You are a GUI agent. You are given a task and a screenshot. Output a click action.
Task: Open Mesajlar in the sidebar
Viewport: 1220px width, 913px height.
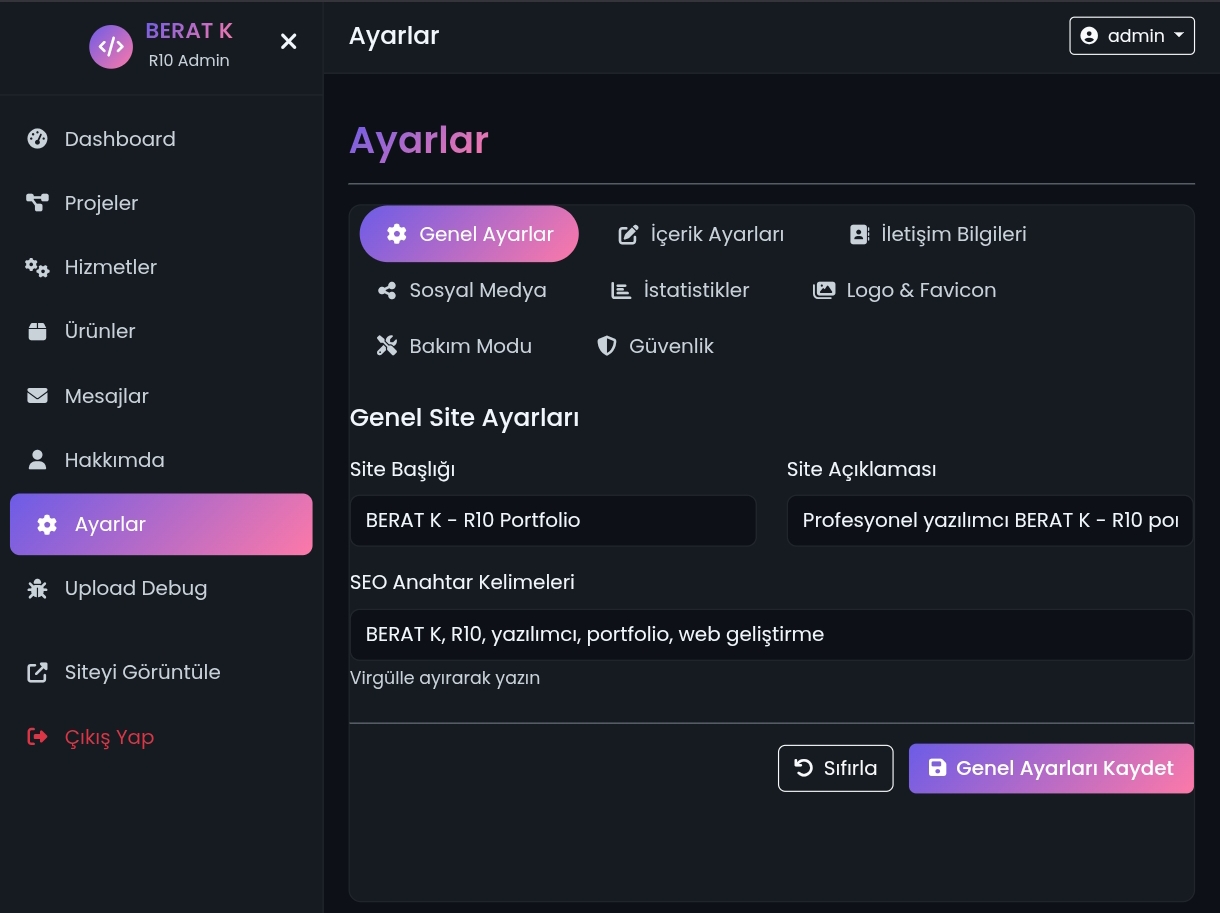161,396
